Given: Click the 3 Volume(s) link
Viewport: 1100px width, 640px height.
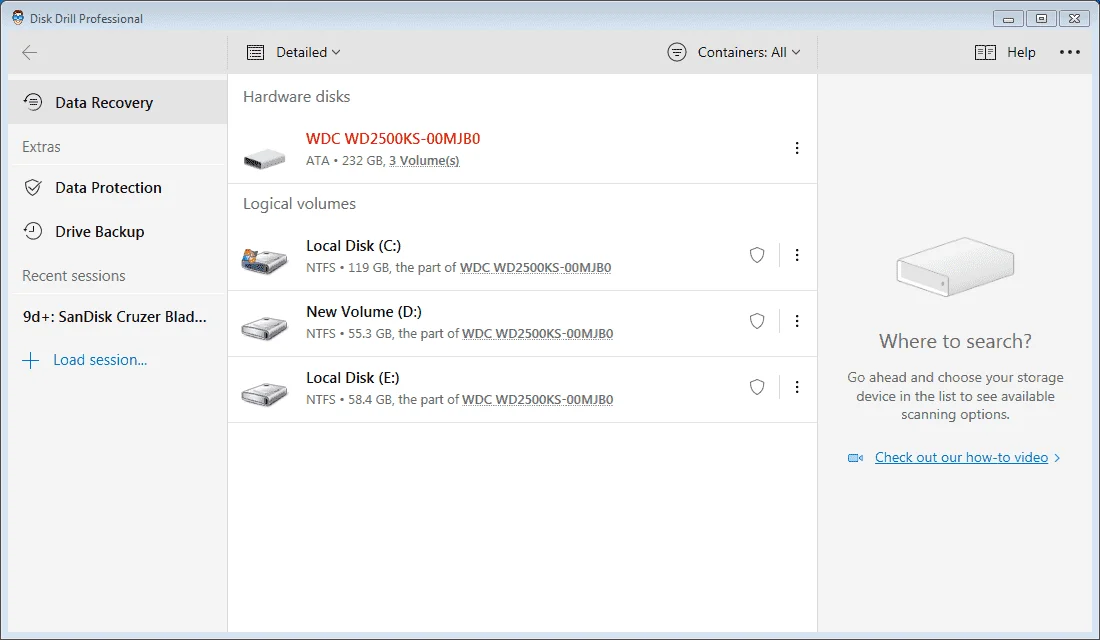Looking at the screenshot, I should (424, 161).
